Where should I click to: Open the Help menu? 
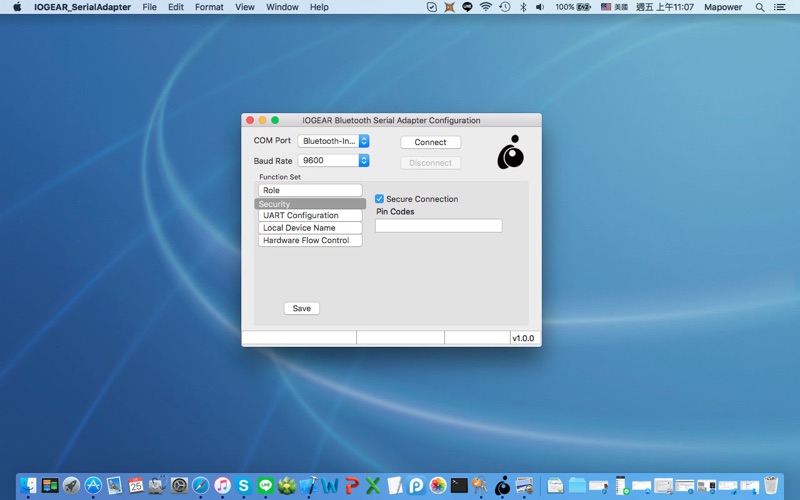tap(319, 7)
